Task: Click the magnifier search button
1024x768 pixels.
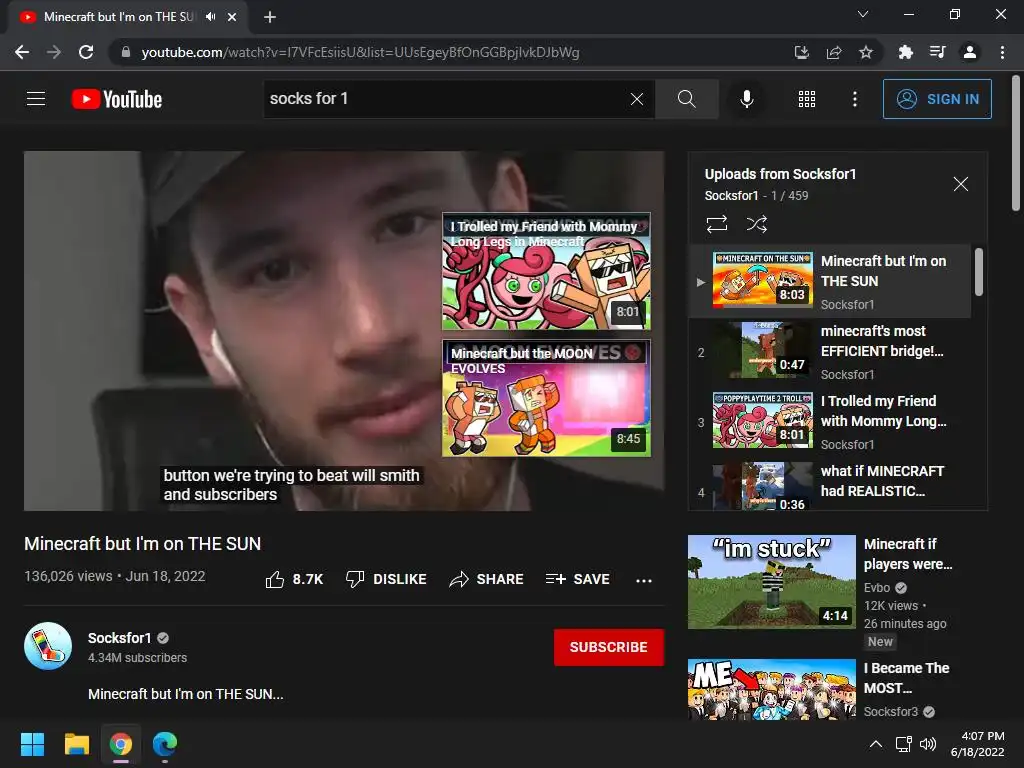Action: (x=686, y=99)
